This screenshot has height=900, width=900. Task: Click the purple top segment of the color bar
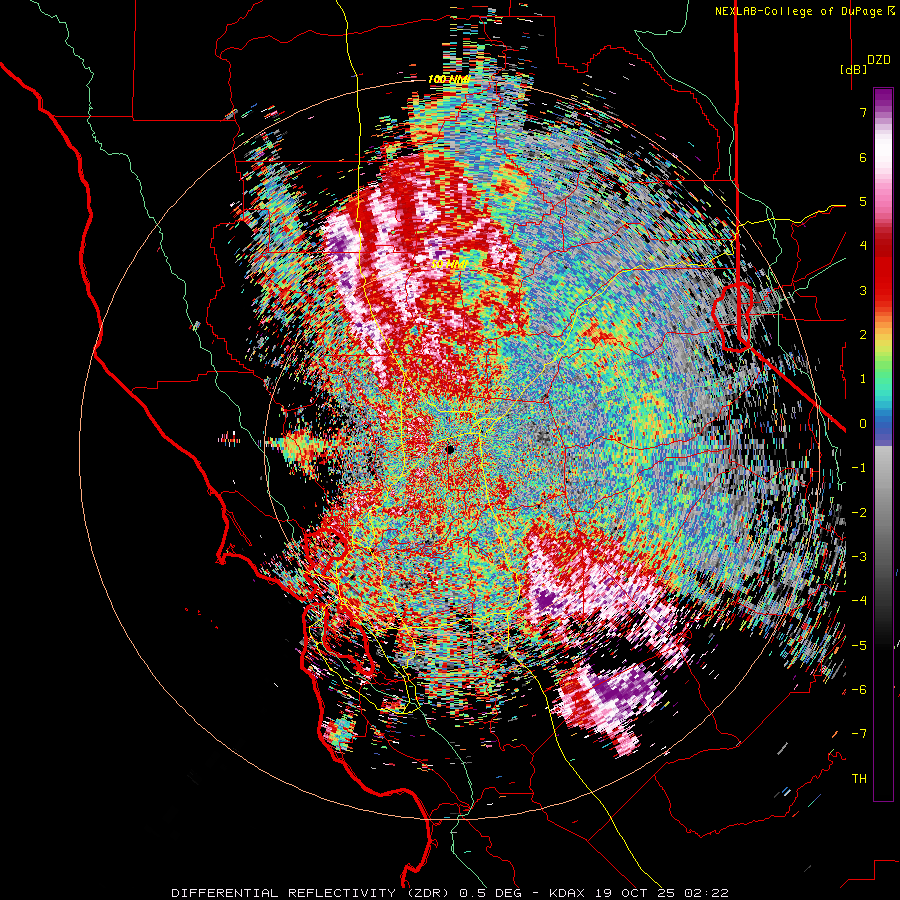pos(883,98)
